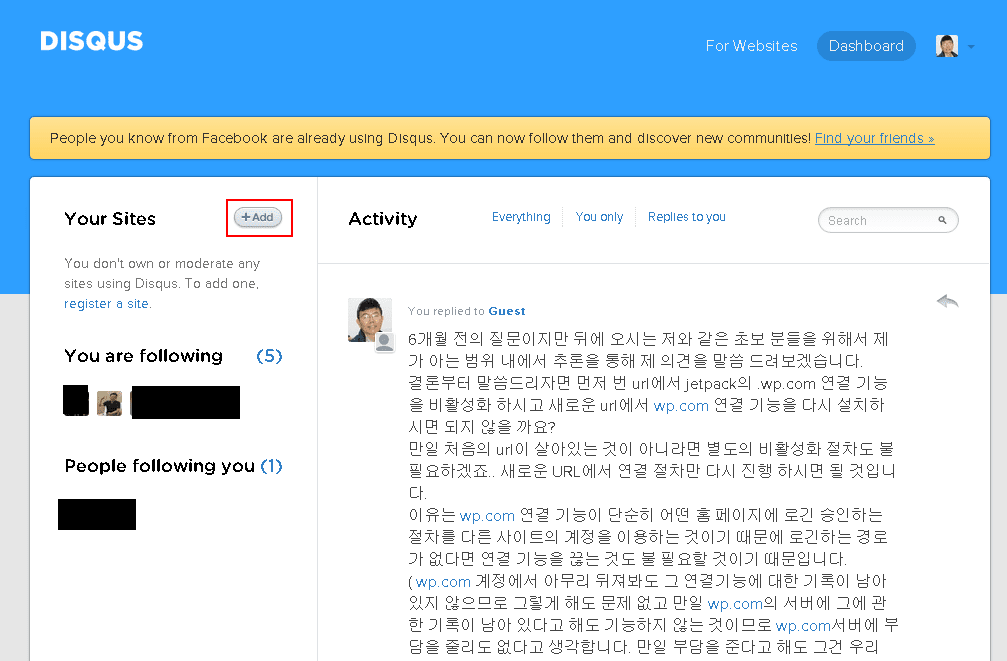Expand the account dropdown arrow
The image size is (1007, 661).
(x=971, y=47)
